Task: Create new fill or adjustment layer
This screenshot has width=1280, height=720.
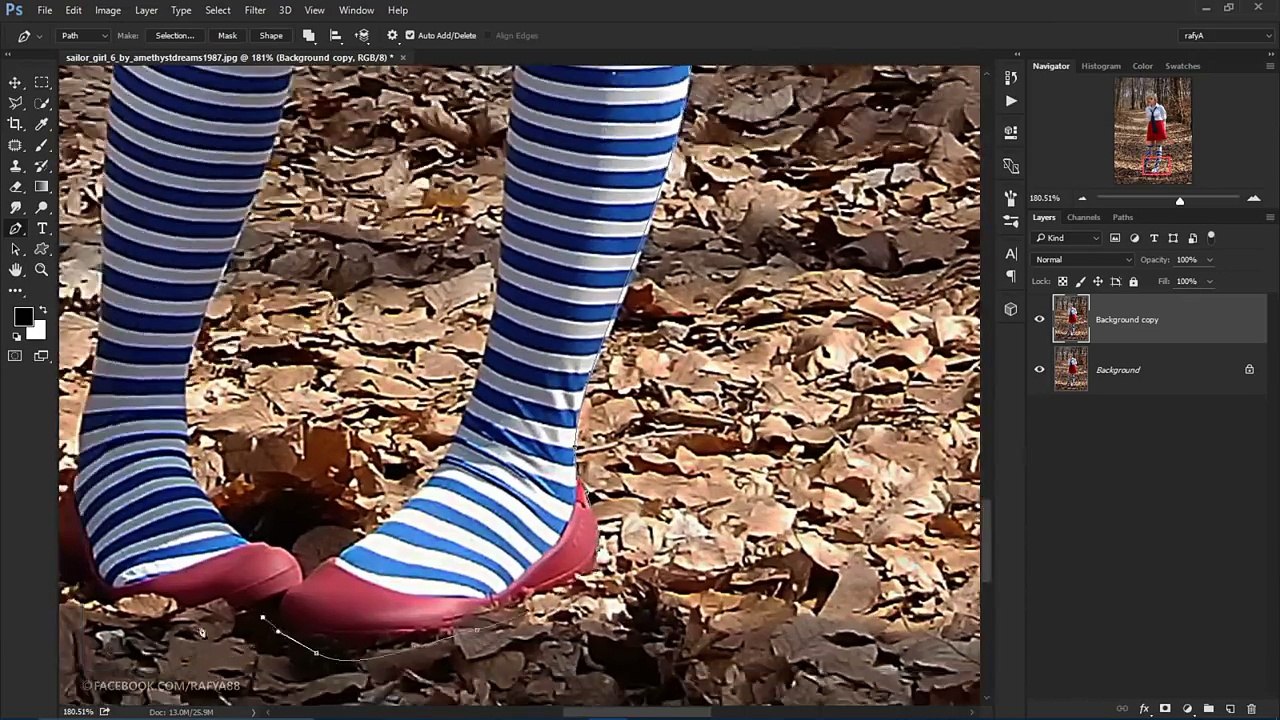Action: tap(1187, 709)
